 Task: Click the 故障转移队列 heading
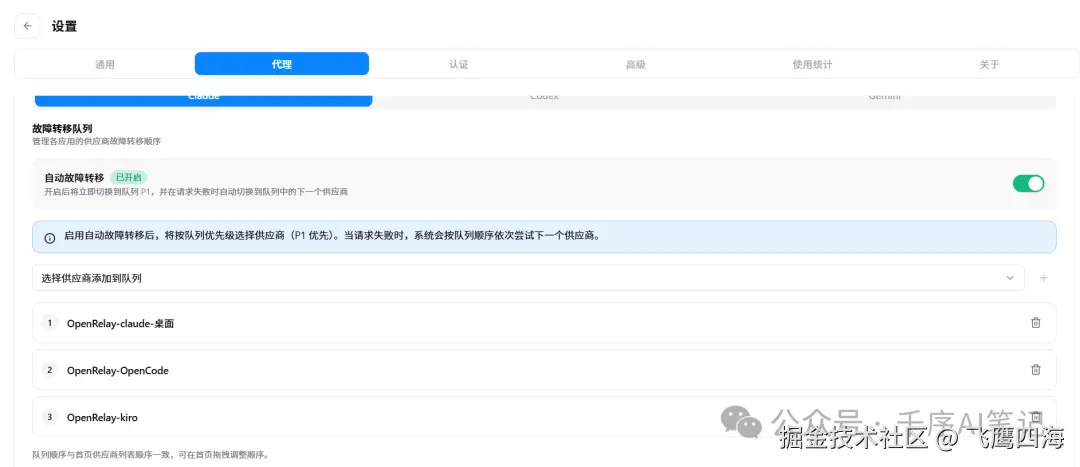pyautogui.click(x=62, y=128)
